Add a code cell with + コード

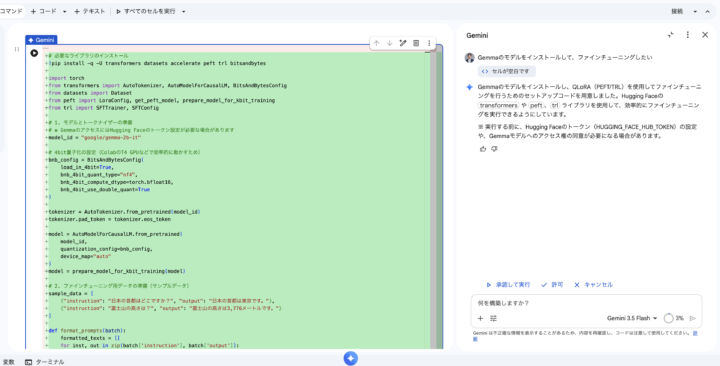(x=44, y=11)
